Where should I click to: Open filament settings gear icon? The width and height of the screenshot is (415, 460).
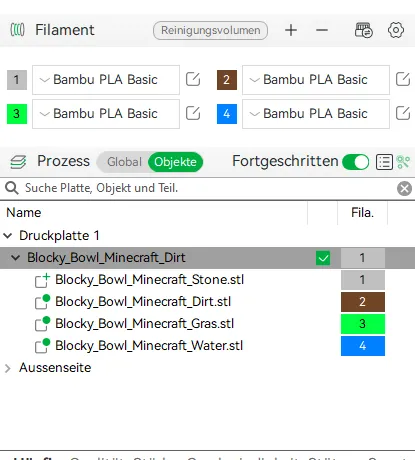point(396,30)
